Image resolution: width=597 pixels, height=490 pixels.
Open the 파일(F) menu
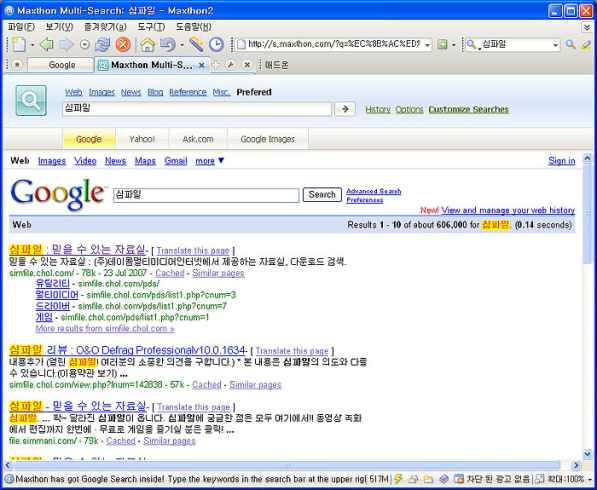[x=21, y=27]
